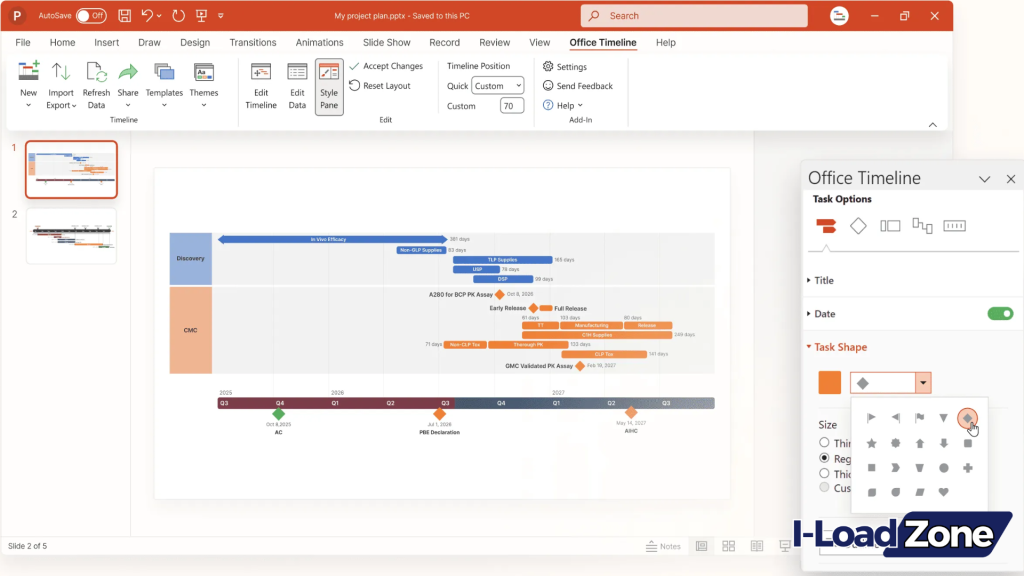Open the Animations tab
This screenshot has height=576, width=1024.
pyautogui.click(x=319, y=42)
